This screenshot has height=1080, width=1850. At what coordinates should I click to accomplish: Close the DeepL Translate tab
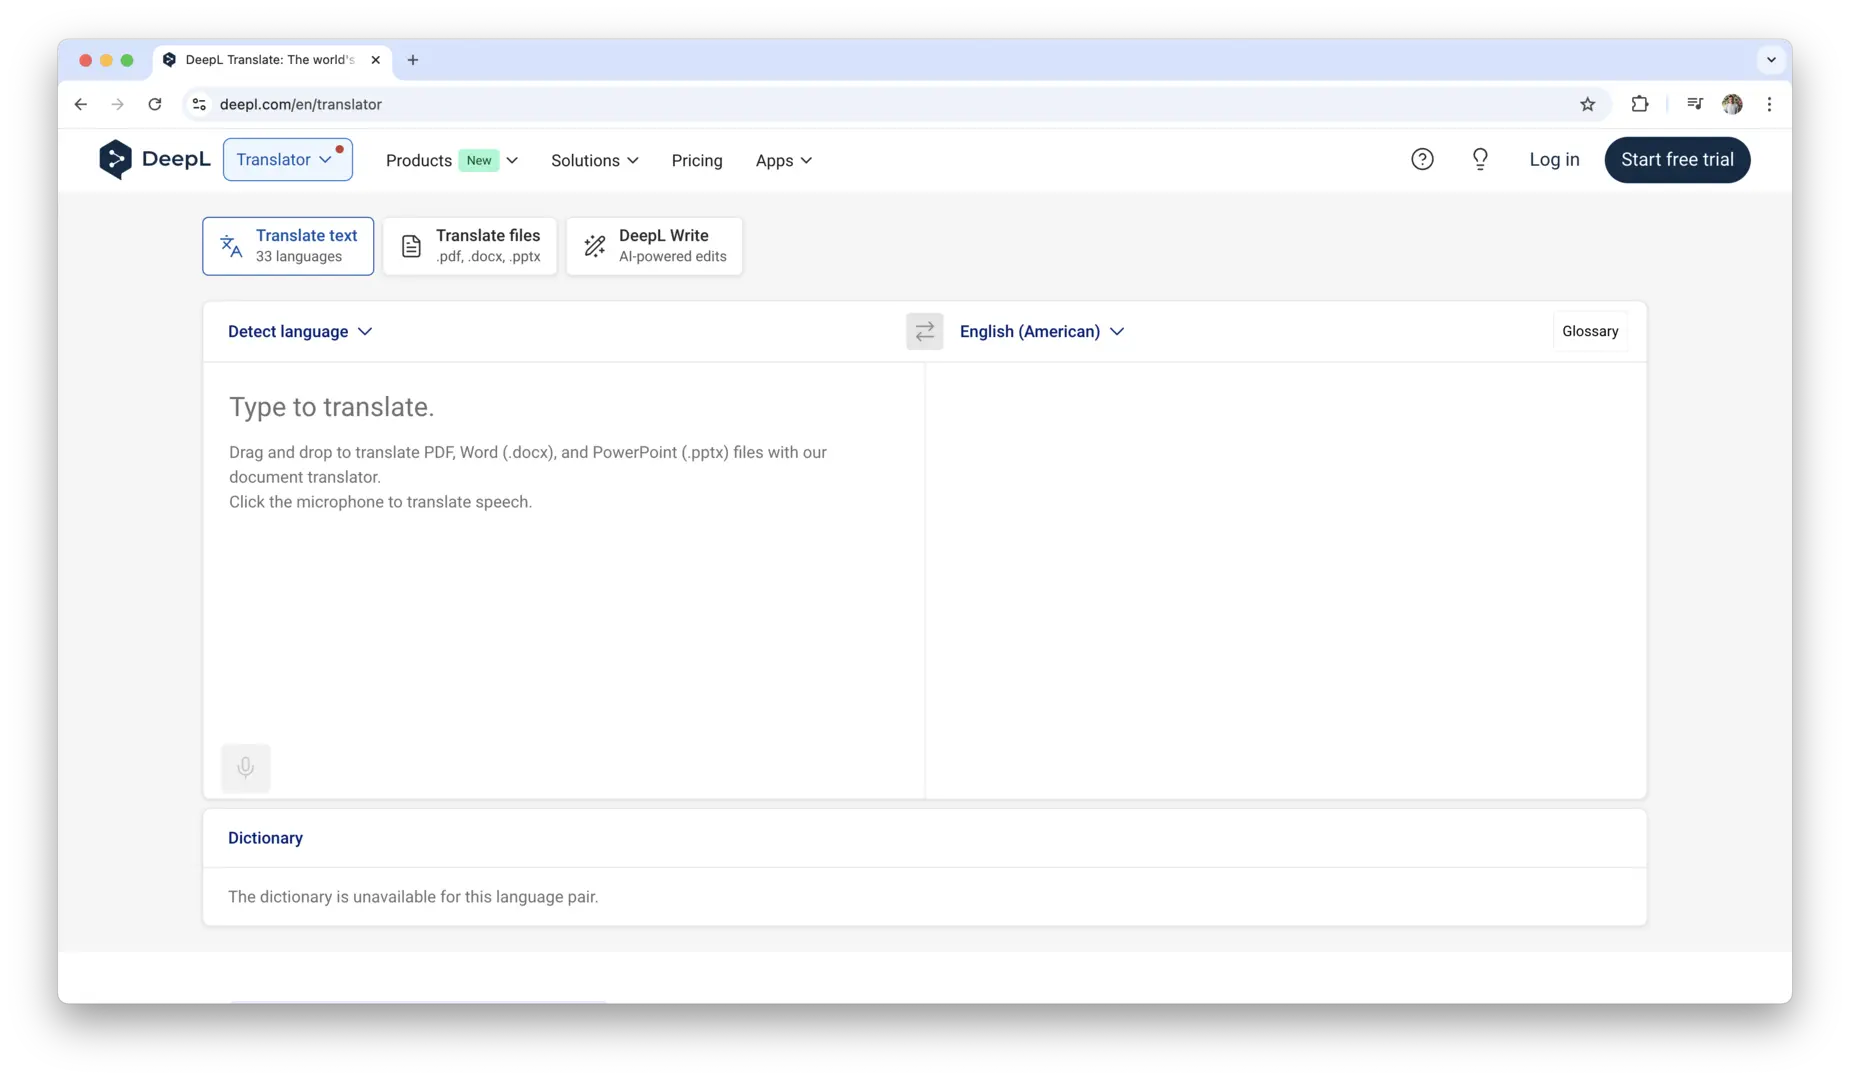tap(375, 60)
